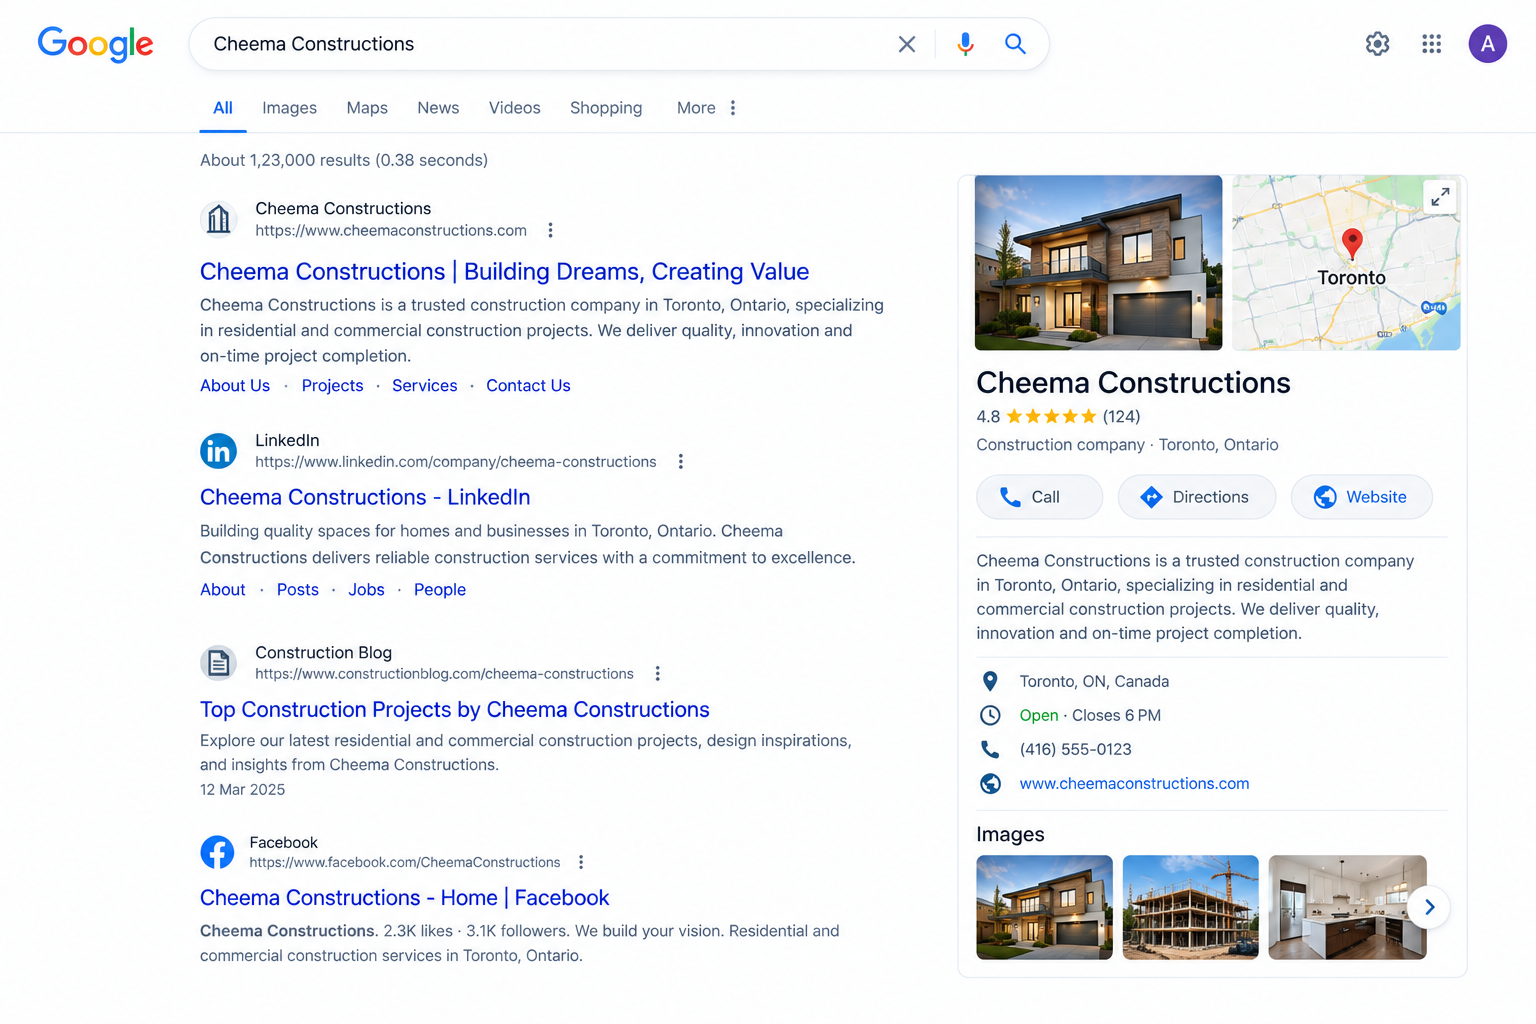Switch to the Shopping tab
Image resolution: width=1536 pixels, height=1024 pixels.
click(606, 108)
